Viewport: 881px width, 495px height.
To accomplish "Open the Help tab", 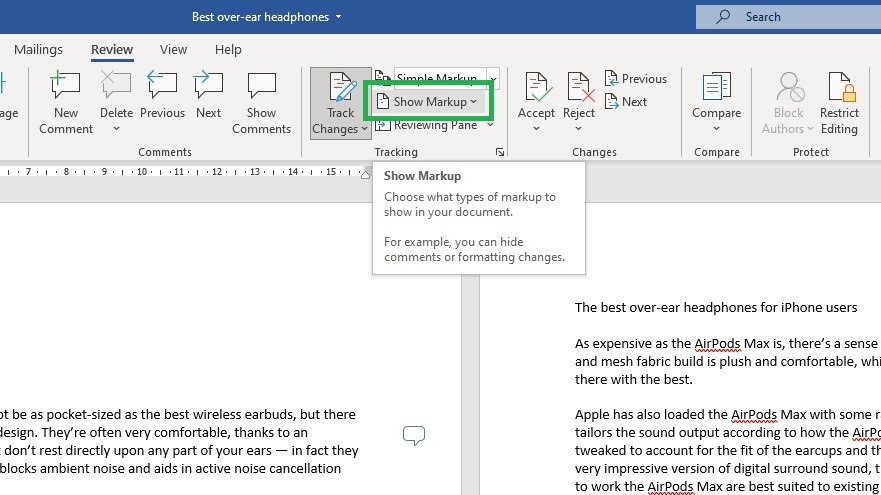I will pyautogui.click(x=228, y=49).
